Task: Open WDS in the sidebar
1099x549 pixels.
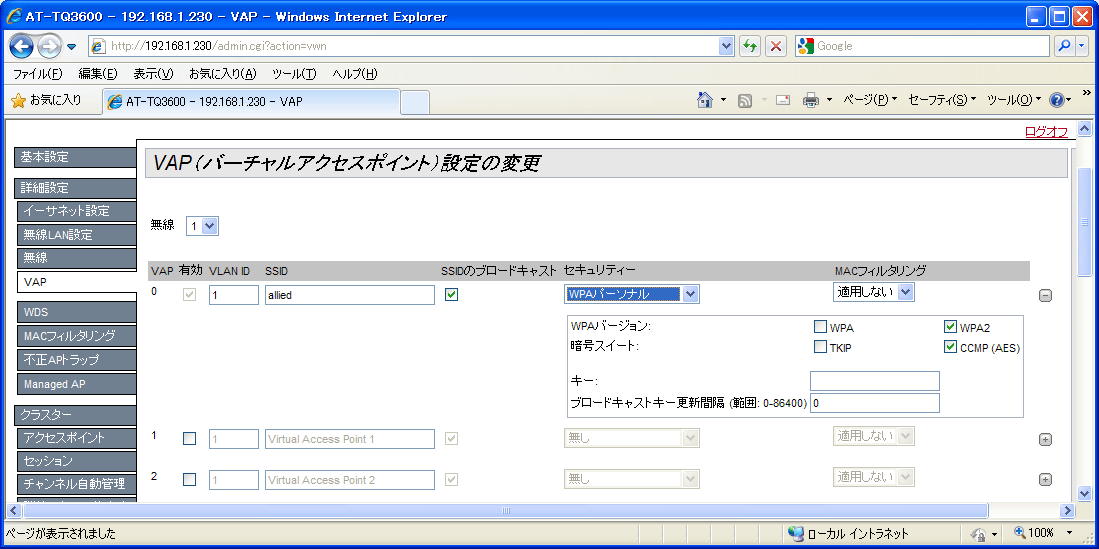Action: (76, 312)
